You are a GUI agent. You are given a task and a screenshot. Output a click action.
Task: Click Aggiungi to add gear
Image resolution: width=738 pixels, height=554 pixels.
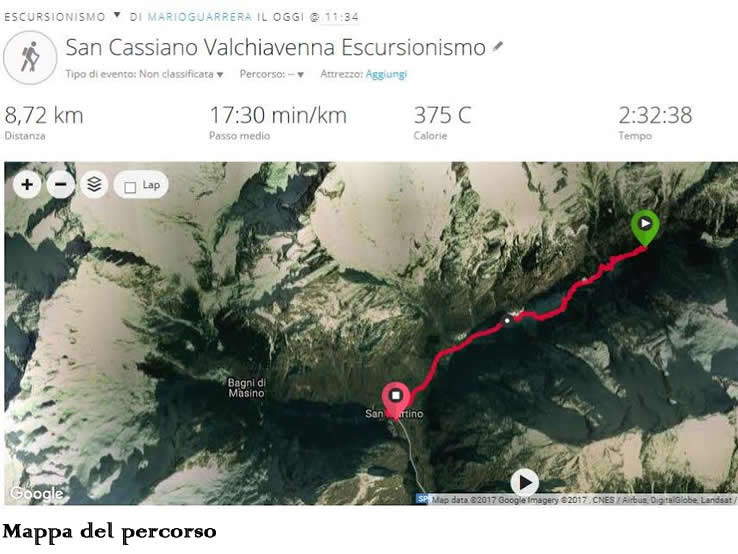tap(386, 74)
